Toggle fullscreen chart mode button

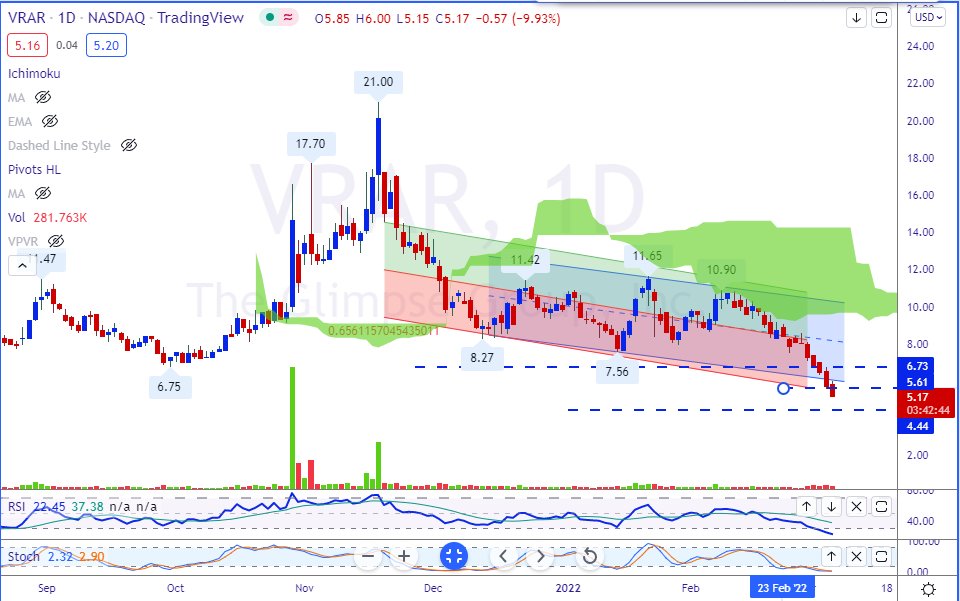[x=454, y=556]
